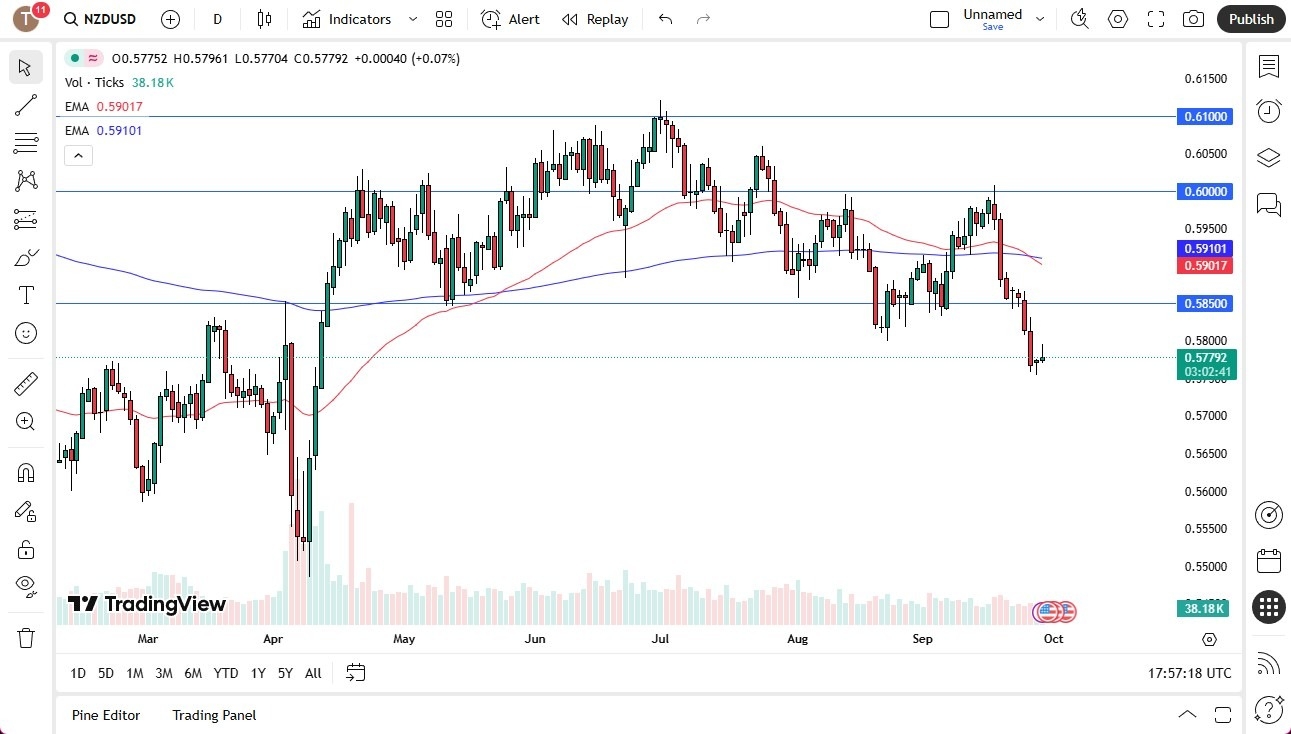This screenshot has height=734, width=1291.
Task: Click the Publish button
Action: [1250, 19]
